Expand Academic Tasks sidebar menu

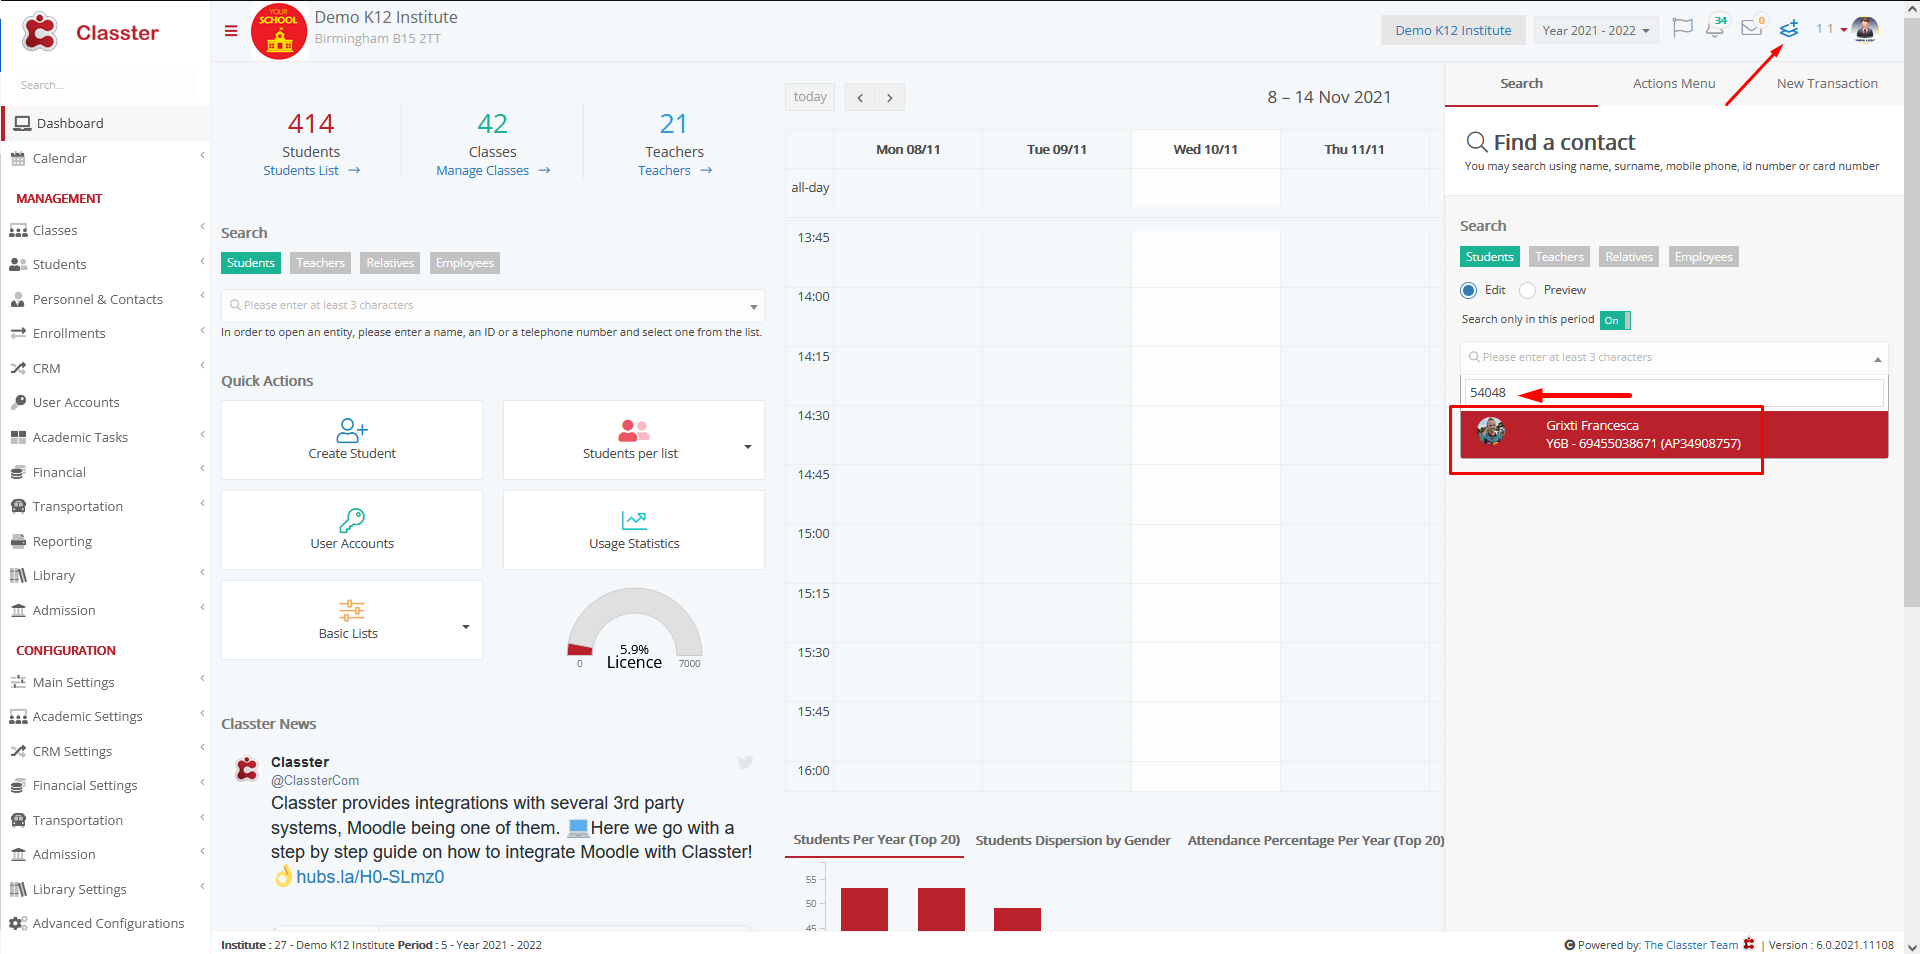[105, 437]
